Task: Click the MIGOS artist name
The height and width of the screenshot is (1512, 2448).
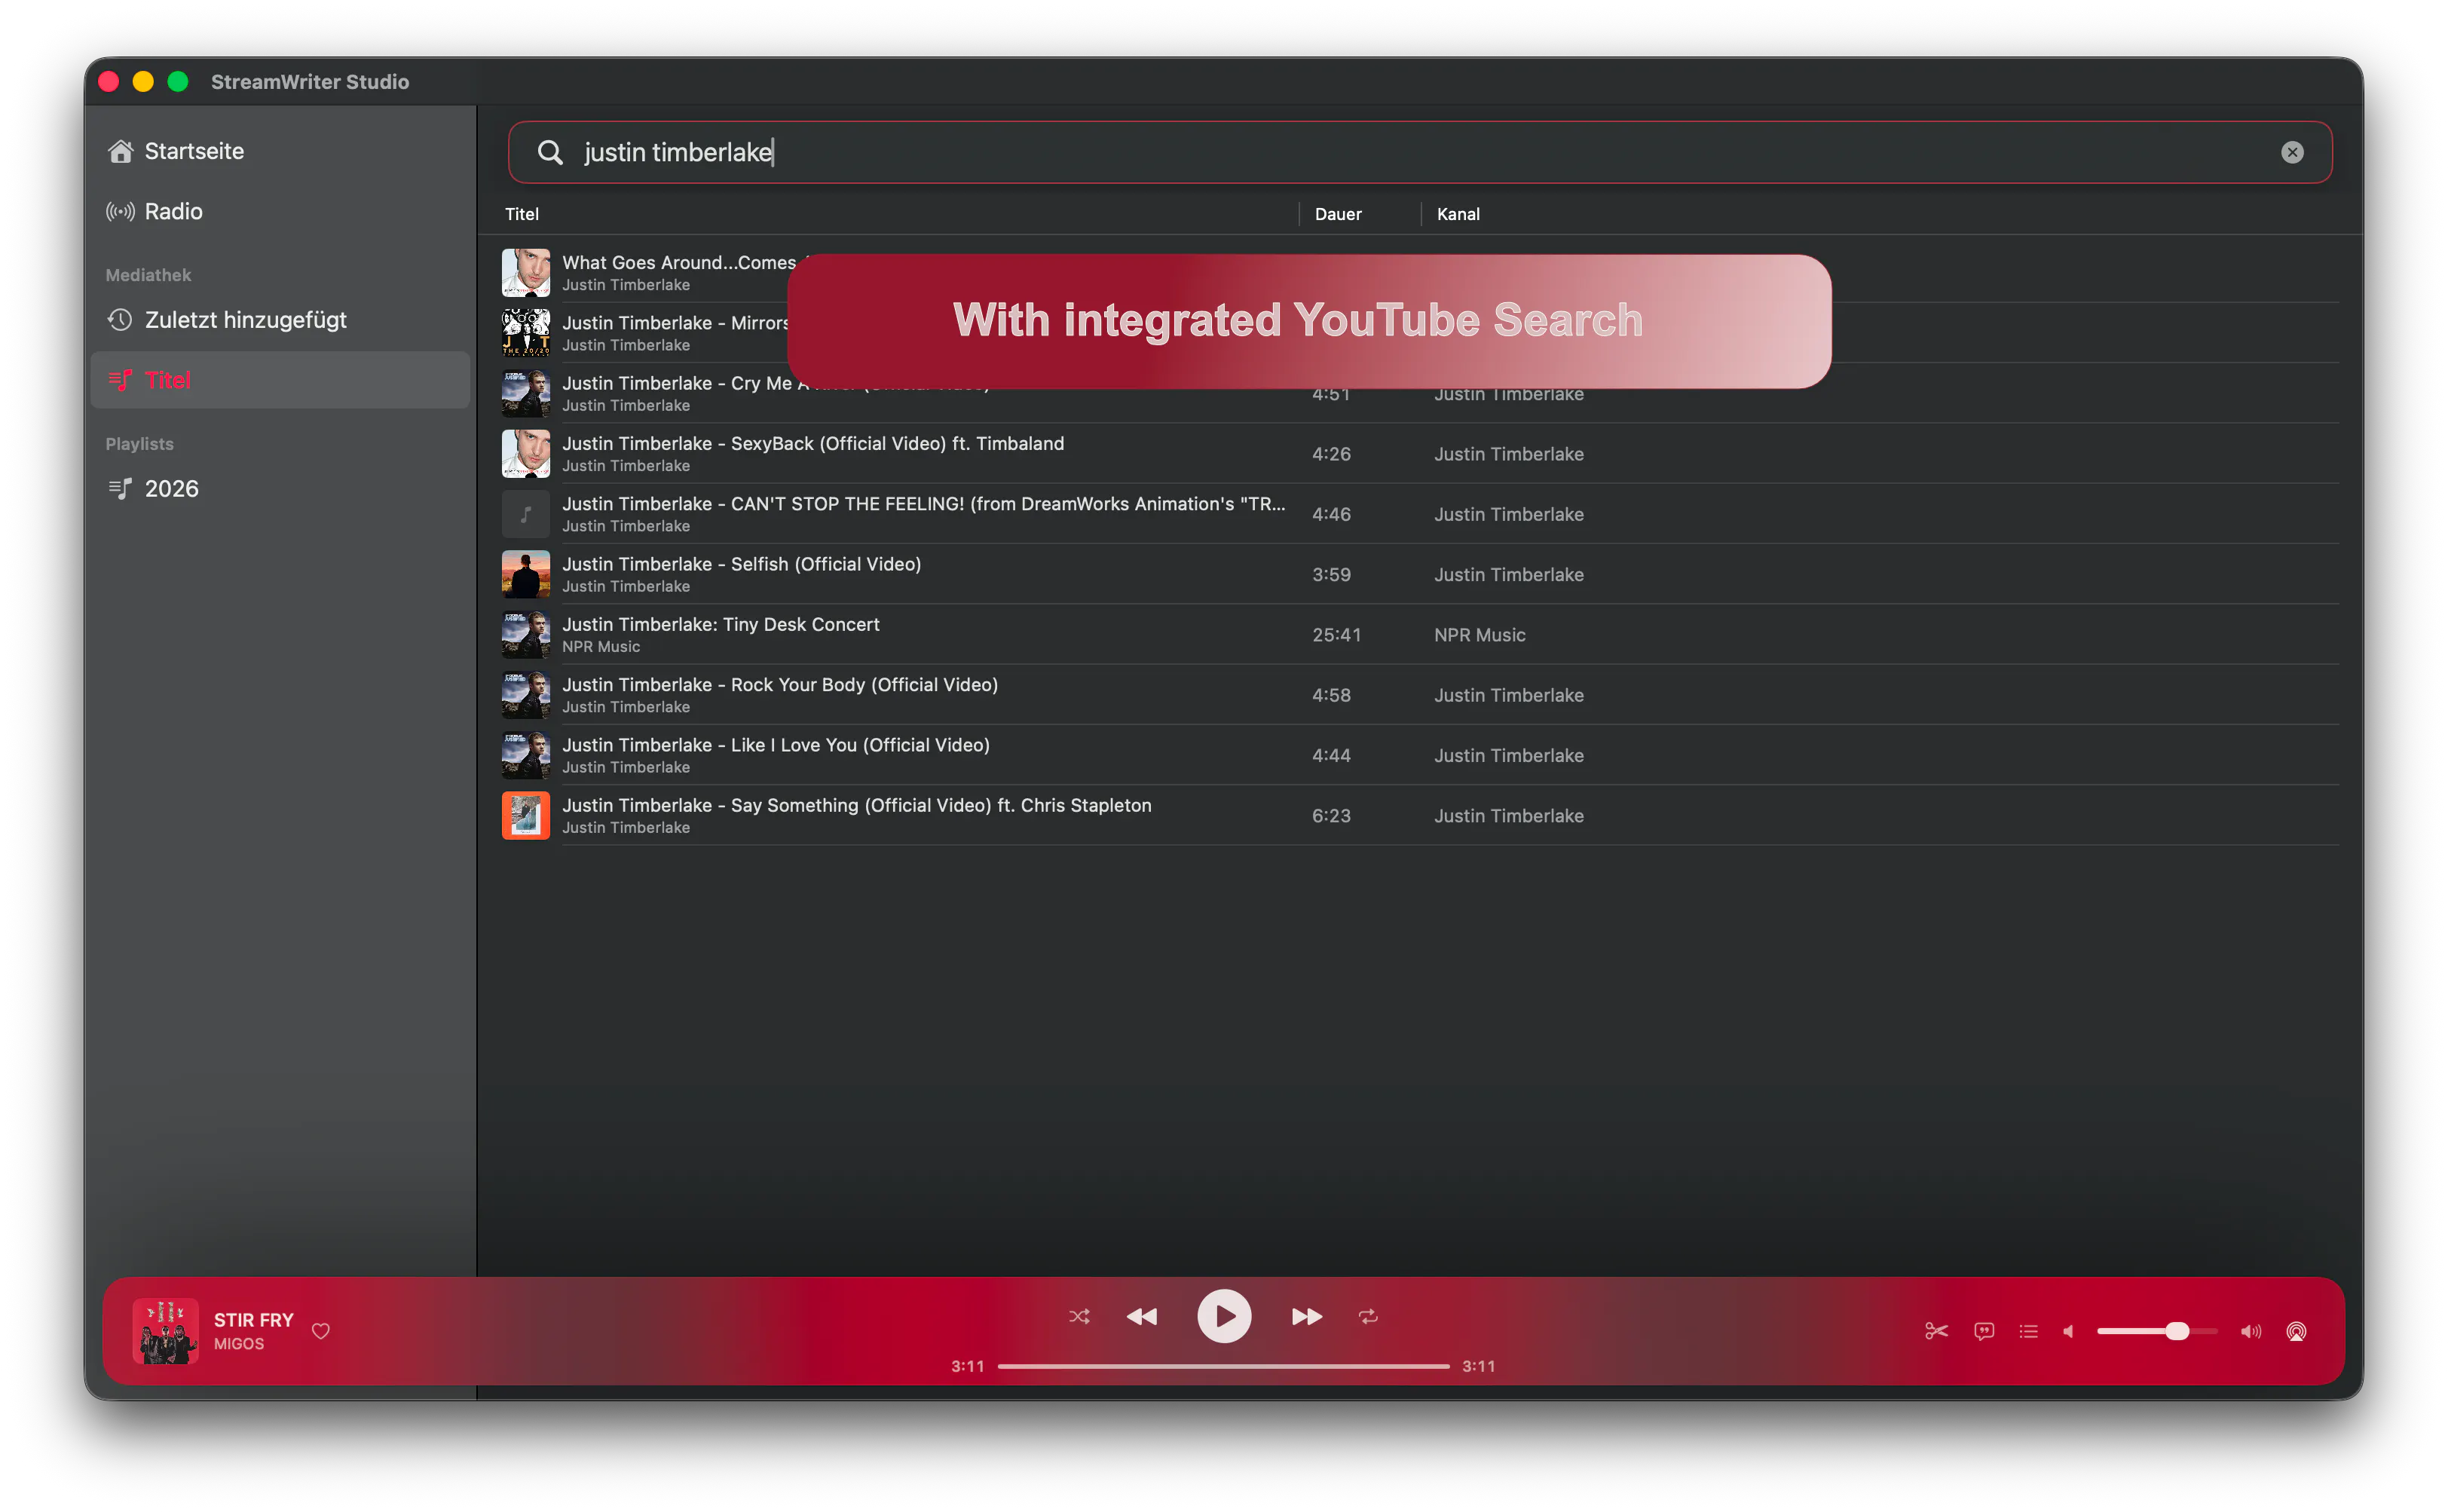Action: 239,1344
